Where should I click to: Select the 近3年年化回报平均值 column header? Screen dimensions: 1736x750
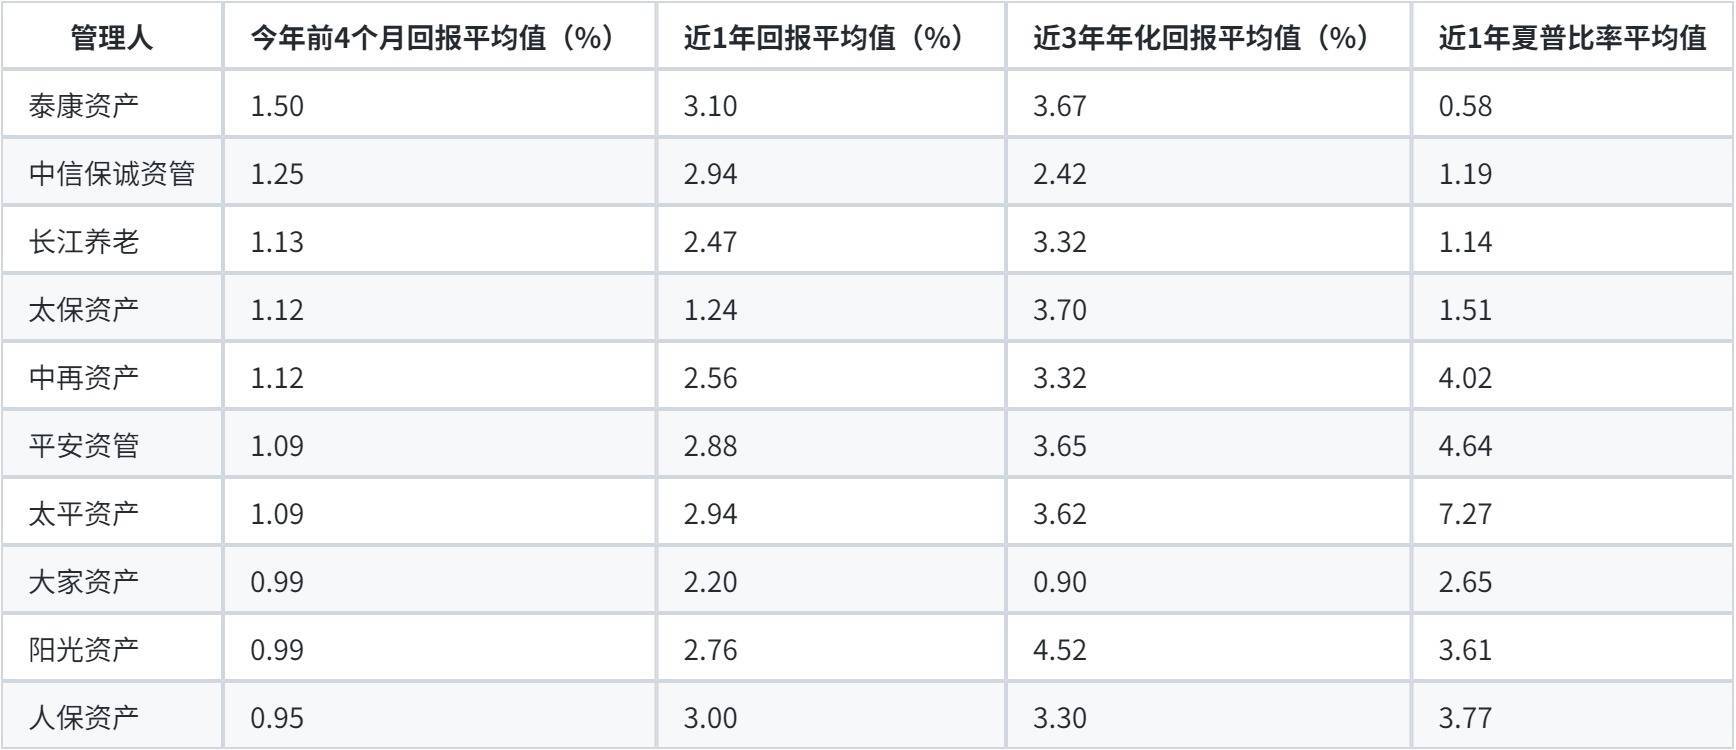pyautogui.click(x=1209, y=37)
